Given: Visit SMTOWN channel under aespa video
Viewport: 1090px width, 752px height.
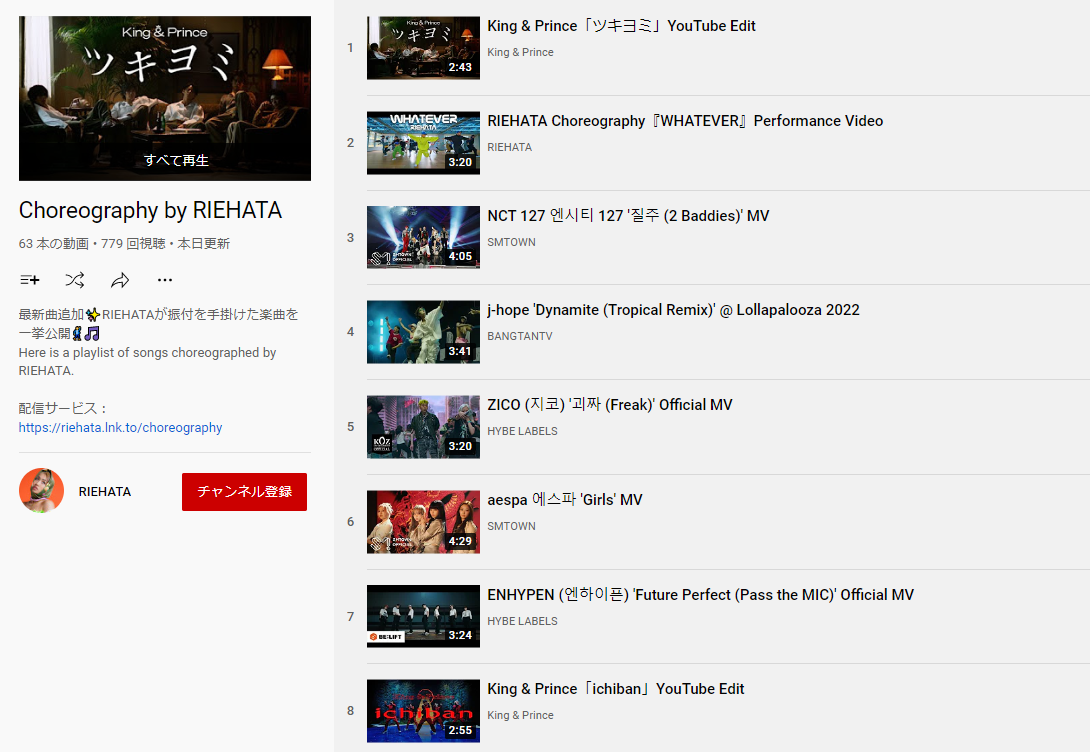Looking at the screenshot, I should [512, 526].
